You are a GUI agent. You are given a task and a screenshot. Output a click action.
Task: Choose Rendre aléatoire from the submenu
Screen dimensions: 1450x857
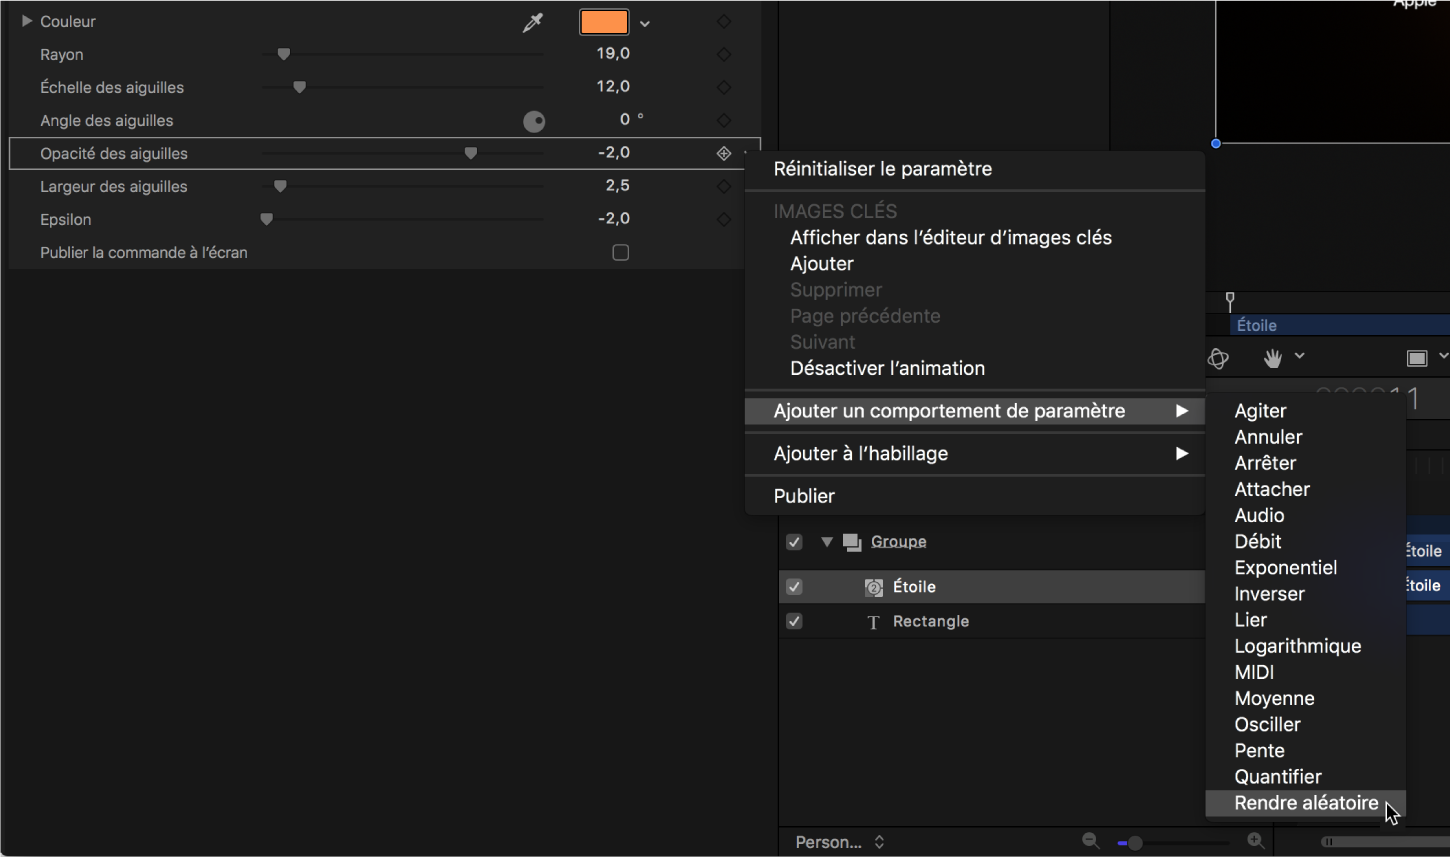[x=1305, y=803]
